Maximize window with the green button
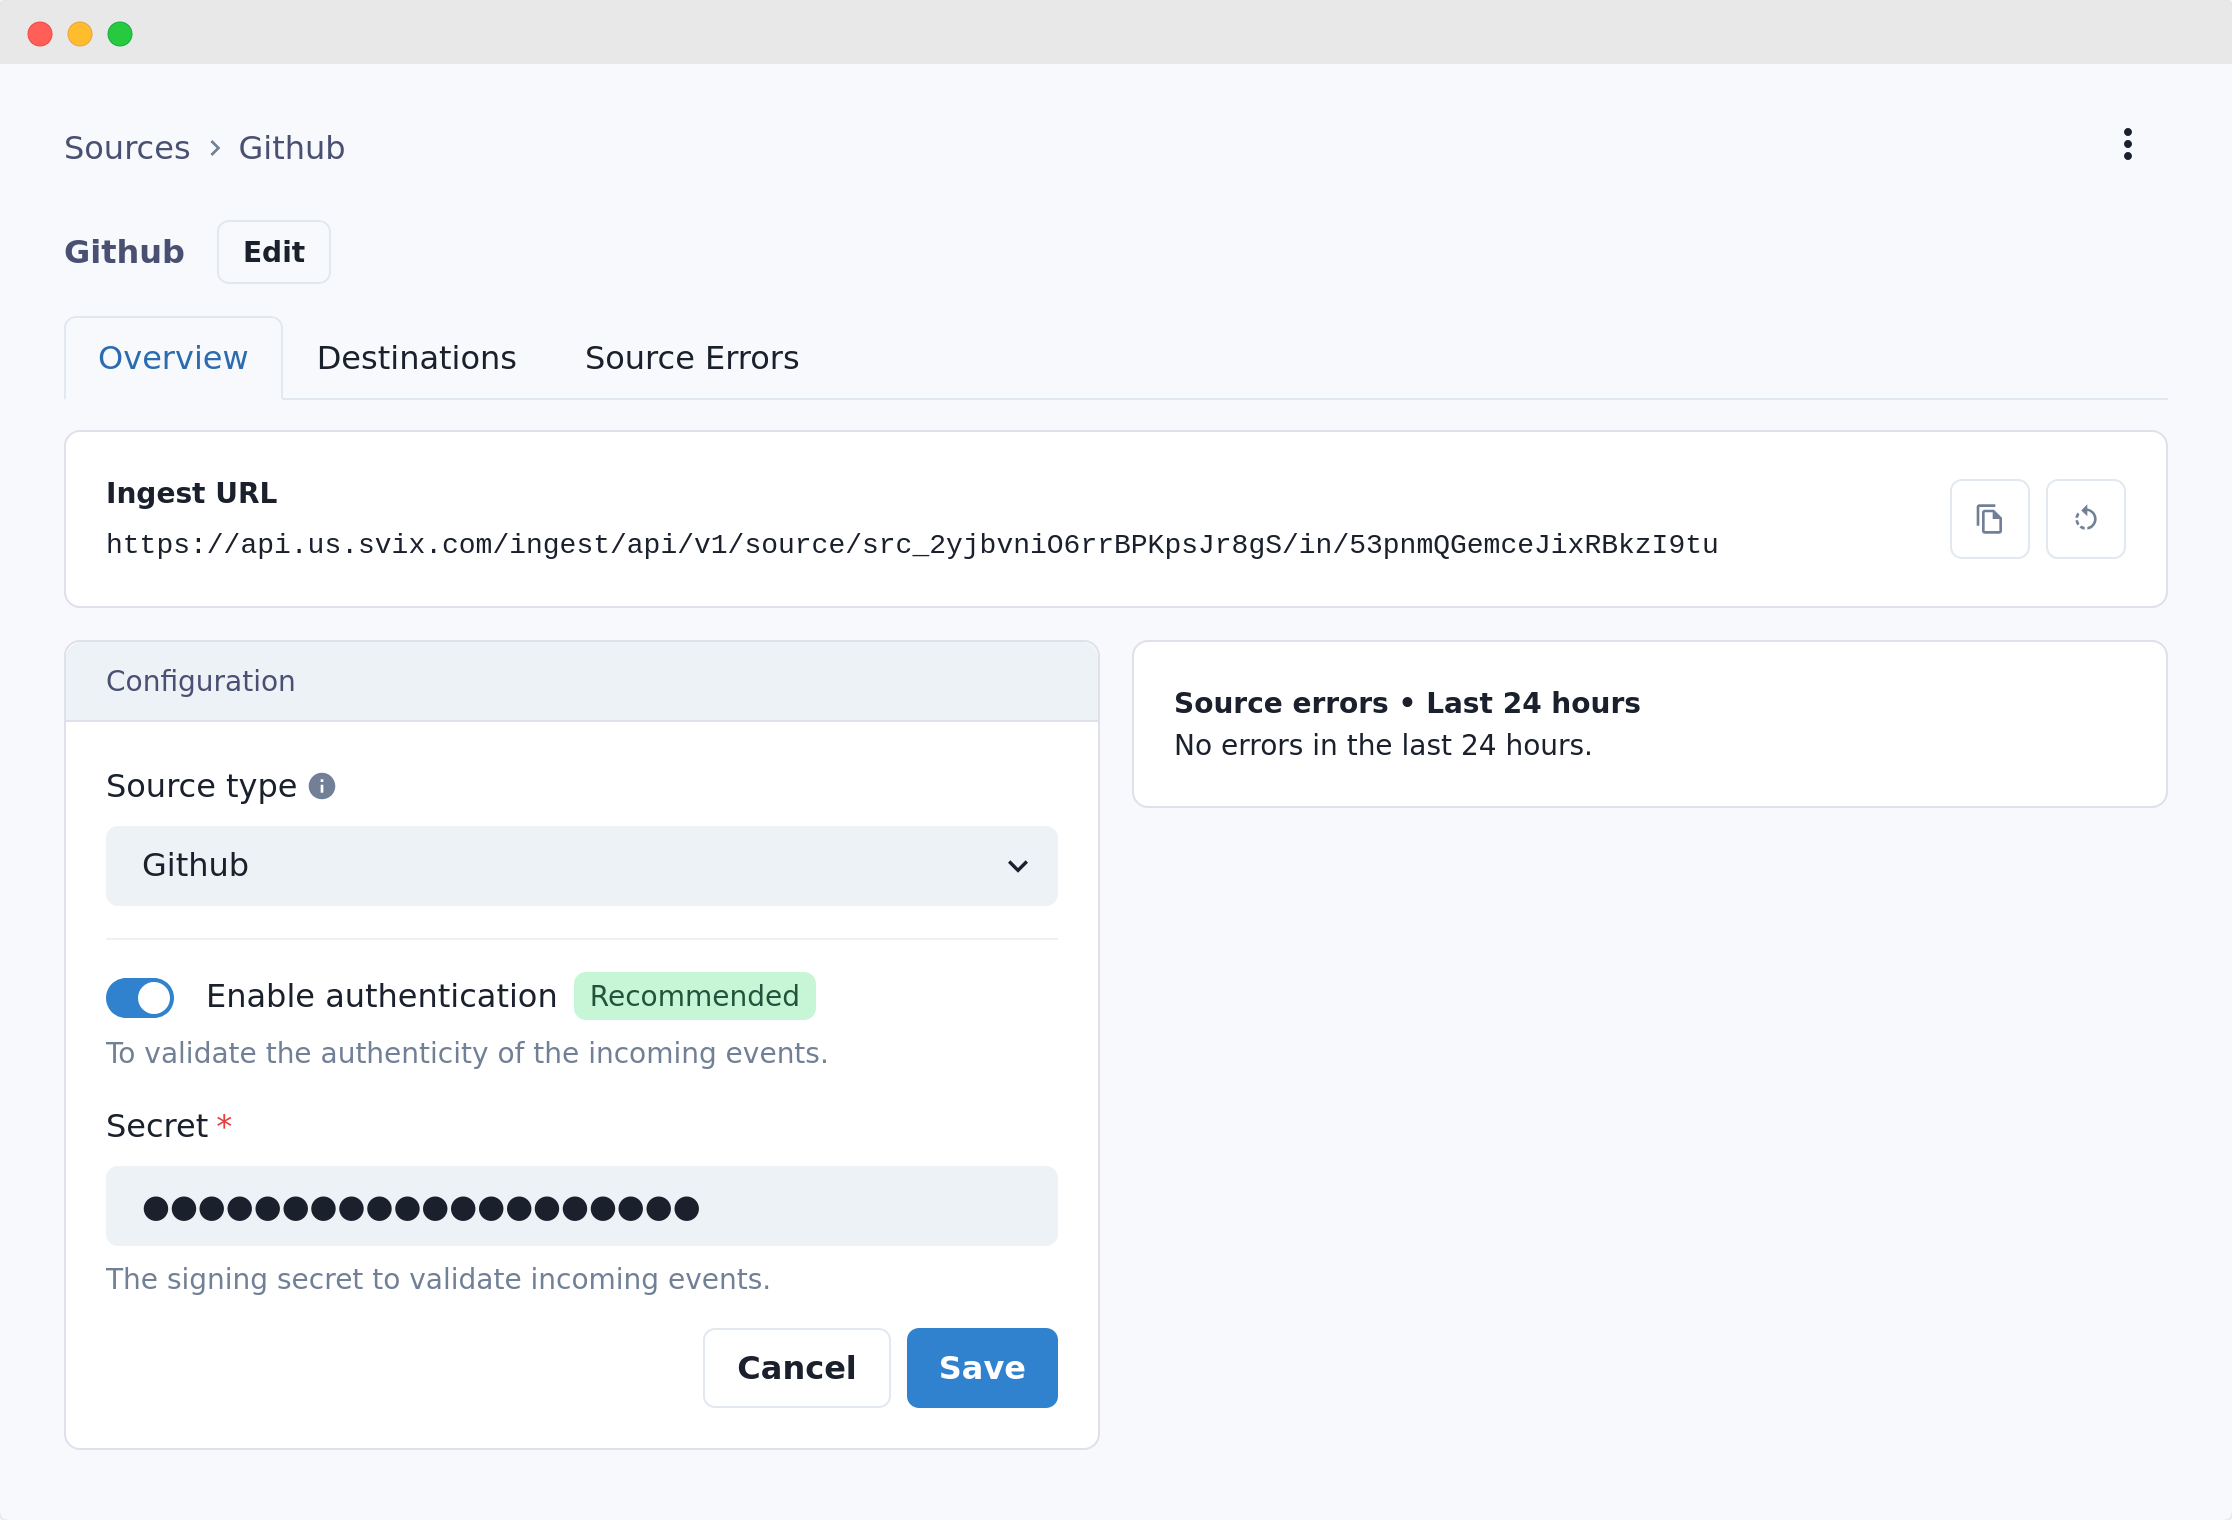Viewport: 2232px width, 1520px height. pyautogui.click(x=120, y=34)
